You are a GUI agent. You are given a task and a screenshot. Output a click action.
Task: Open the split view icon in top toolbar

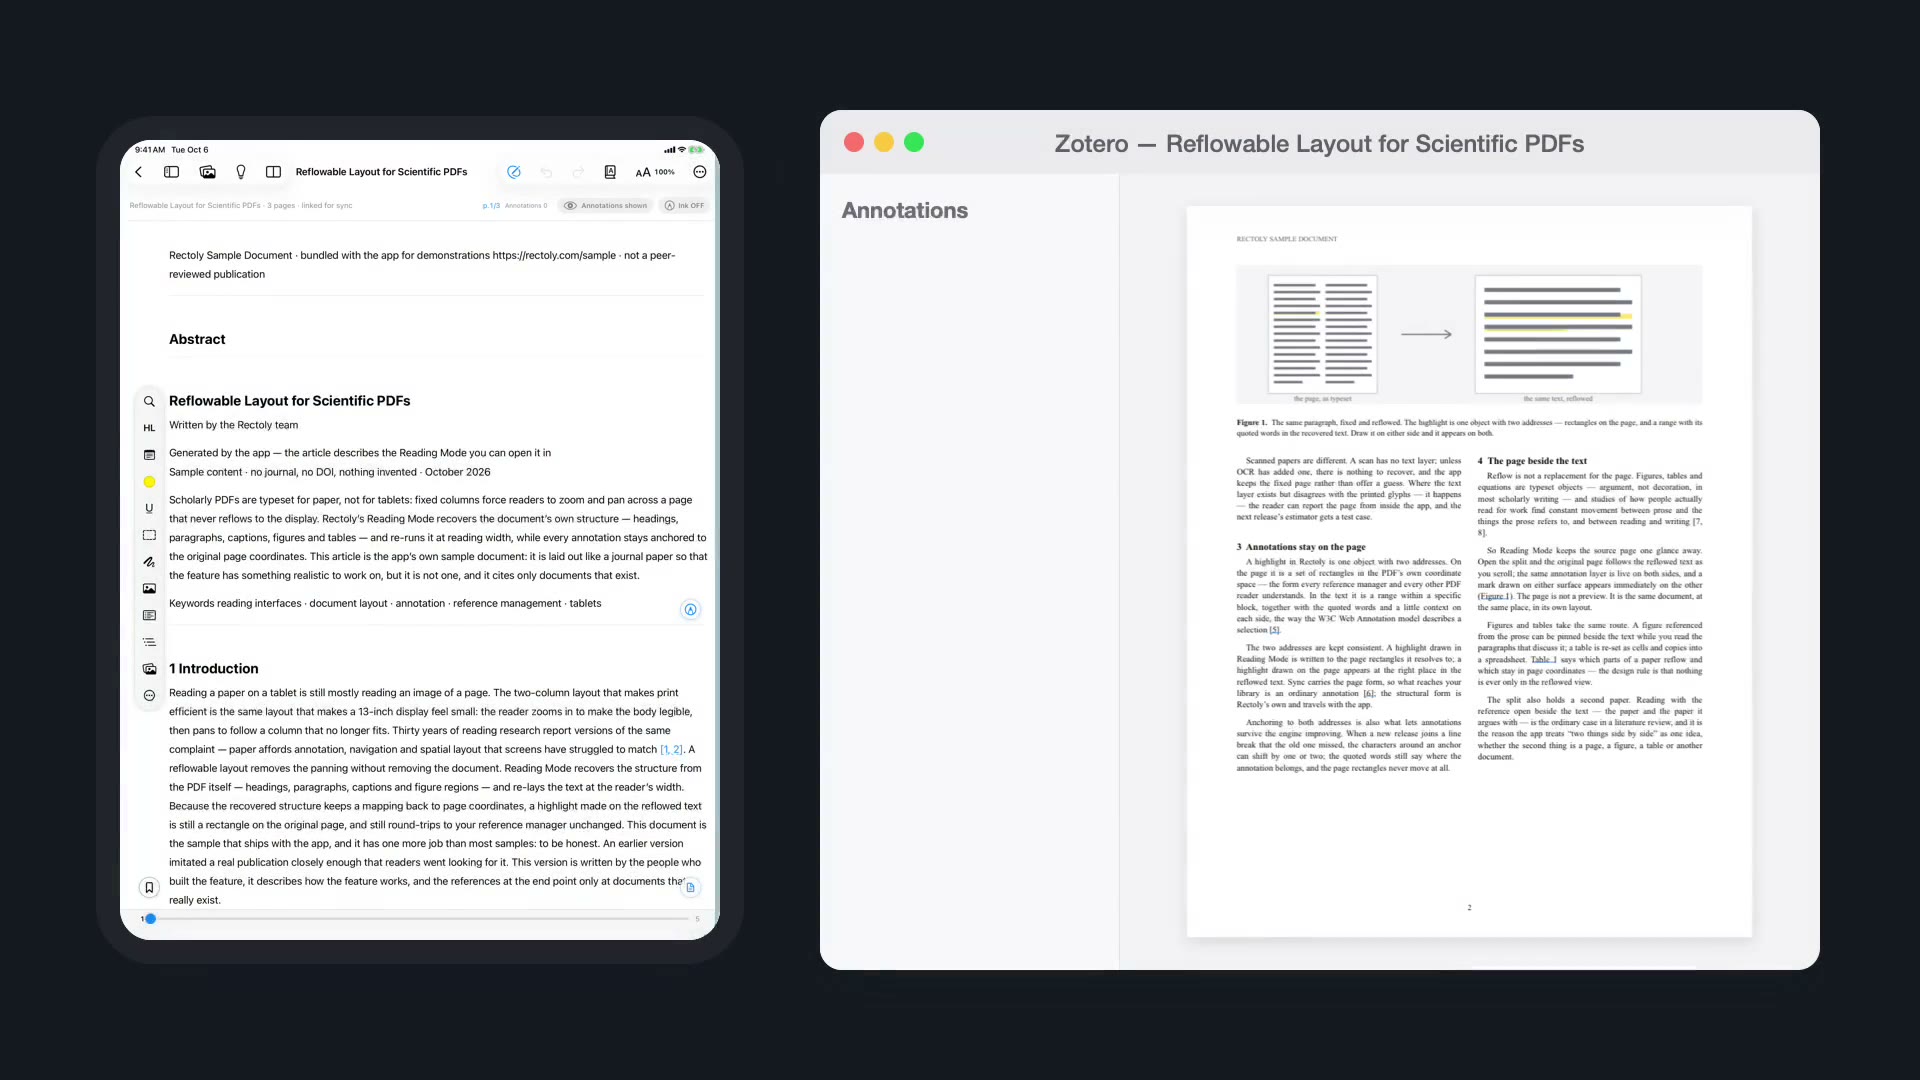273,172
